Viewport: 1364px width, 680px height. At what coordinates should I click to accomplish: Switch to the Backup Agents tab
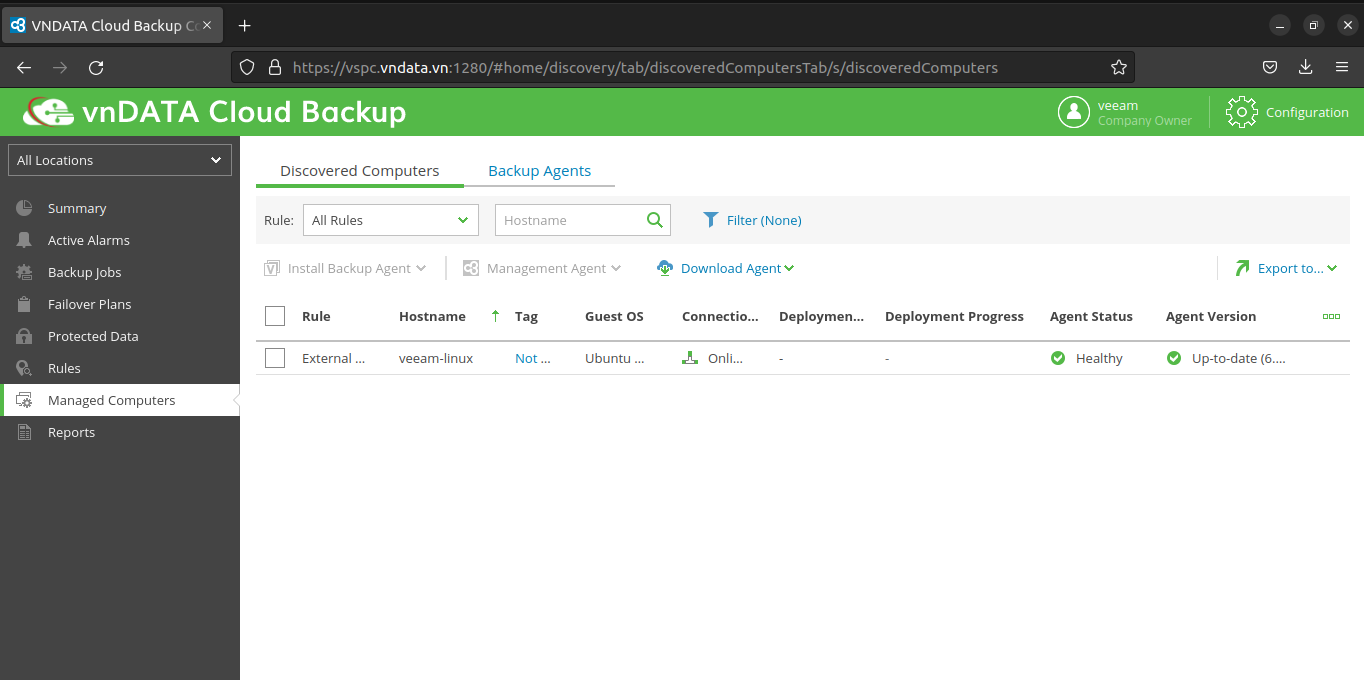(539, 171)
